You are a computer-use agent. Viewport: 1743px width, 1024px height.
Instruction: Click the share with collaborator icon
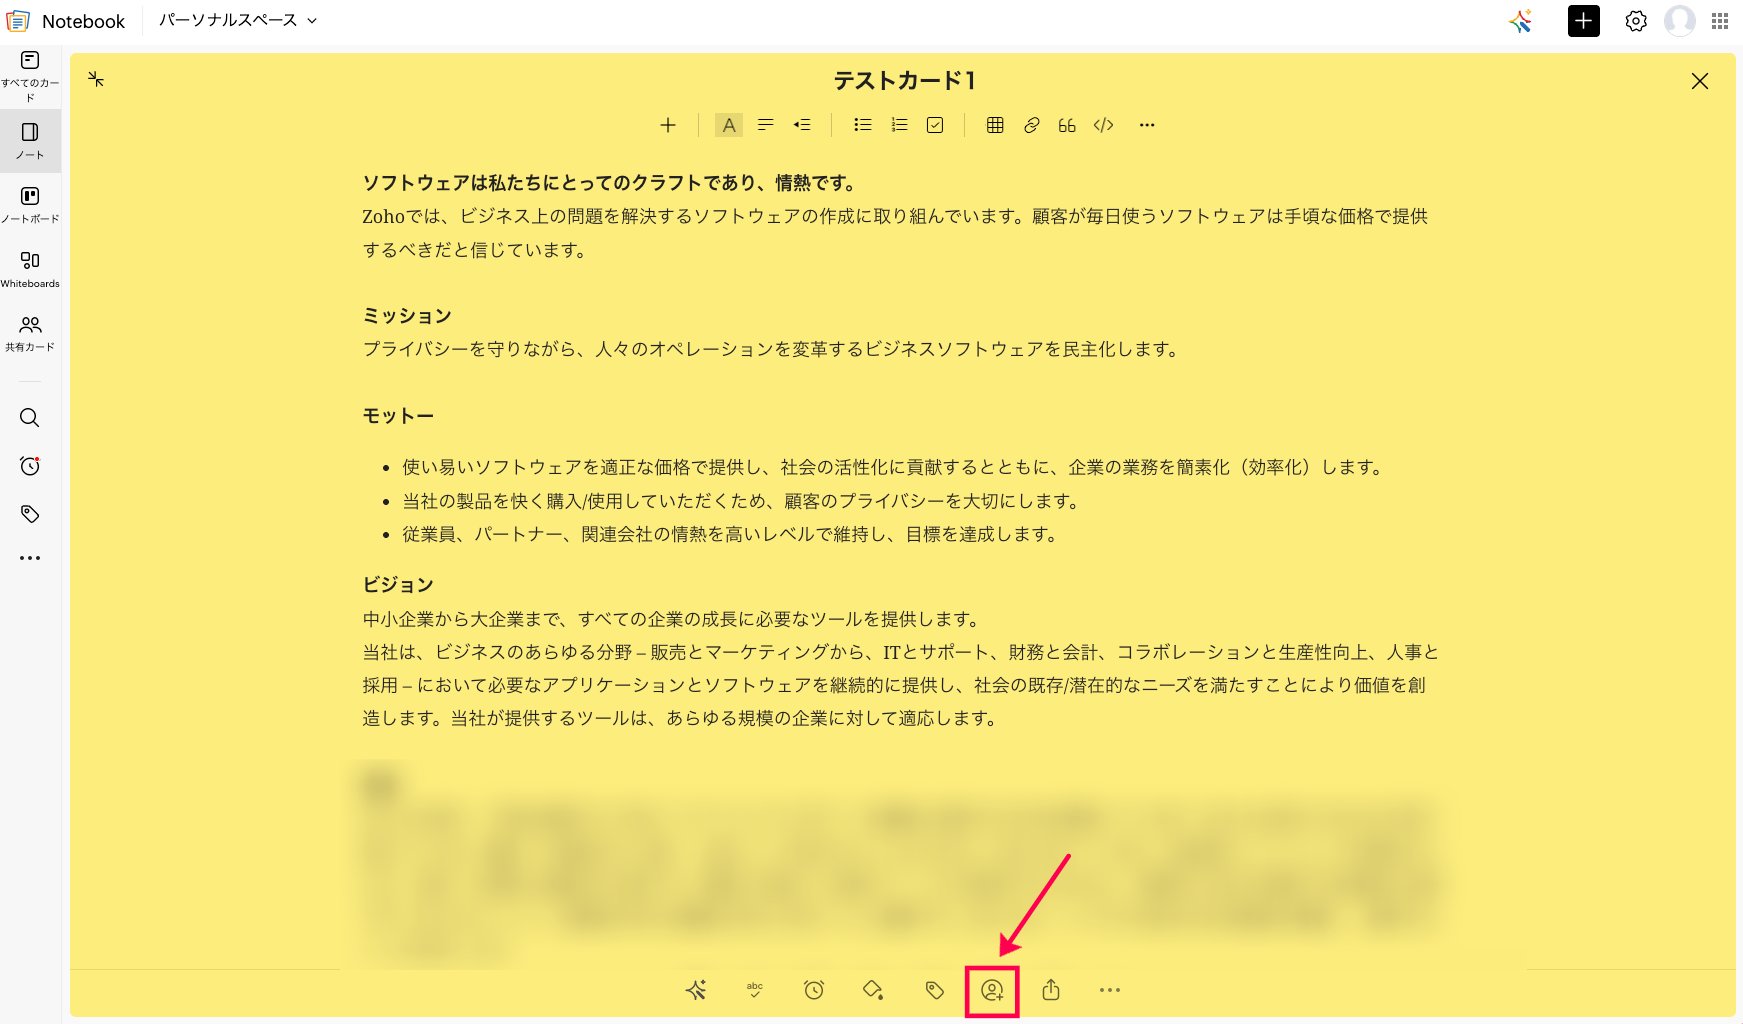click(x=992, y=990)
